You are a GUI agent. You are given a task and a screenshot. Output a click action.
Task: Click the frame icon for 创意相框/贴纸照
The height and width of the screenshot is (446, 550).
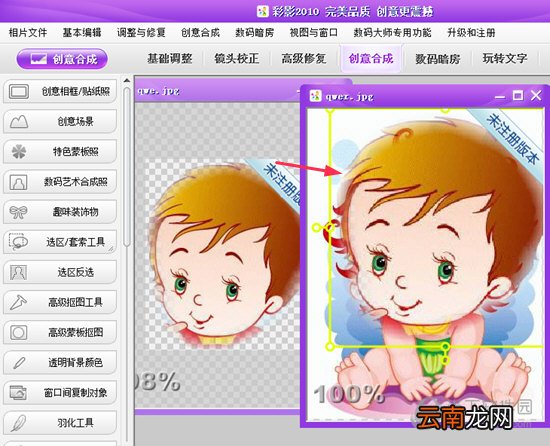coord(19,92)
